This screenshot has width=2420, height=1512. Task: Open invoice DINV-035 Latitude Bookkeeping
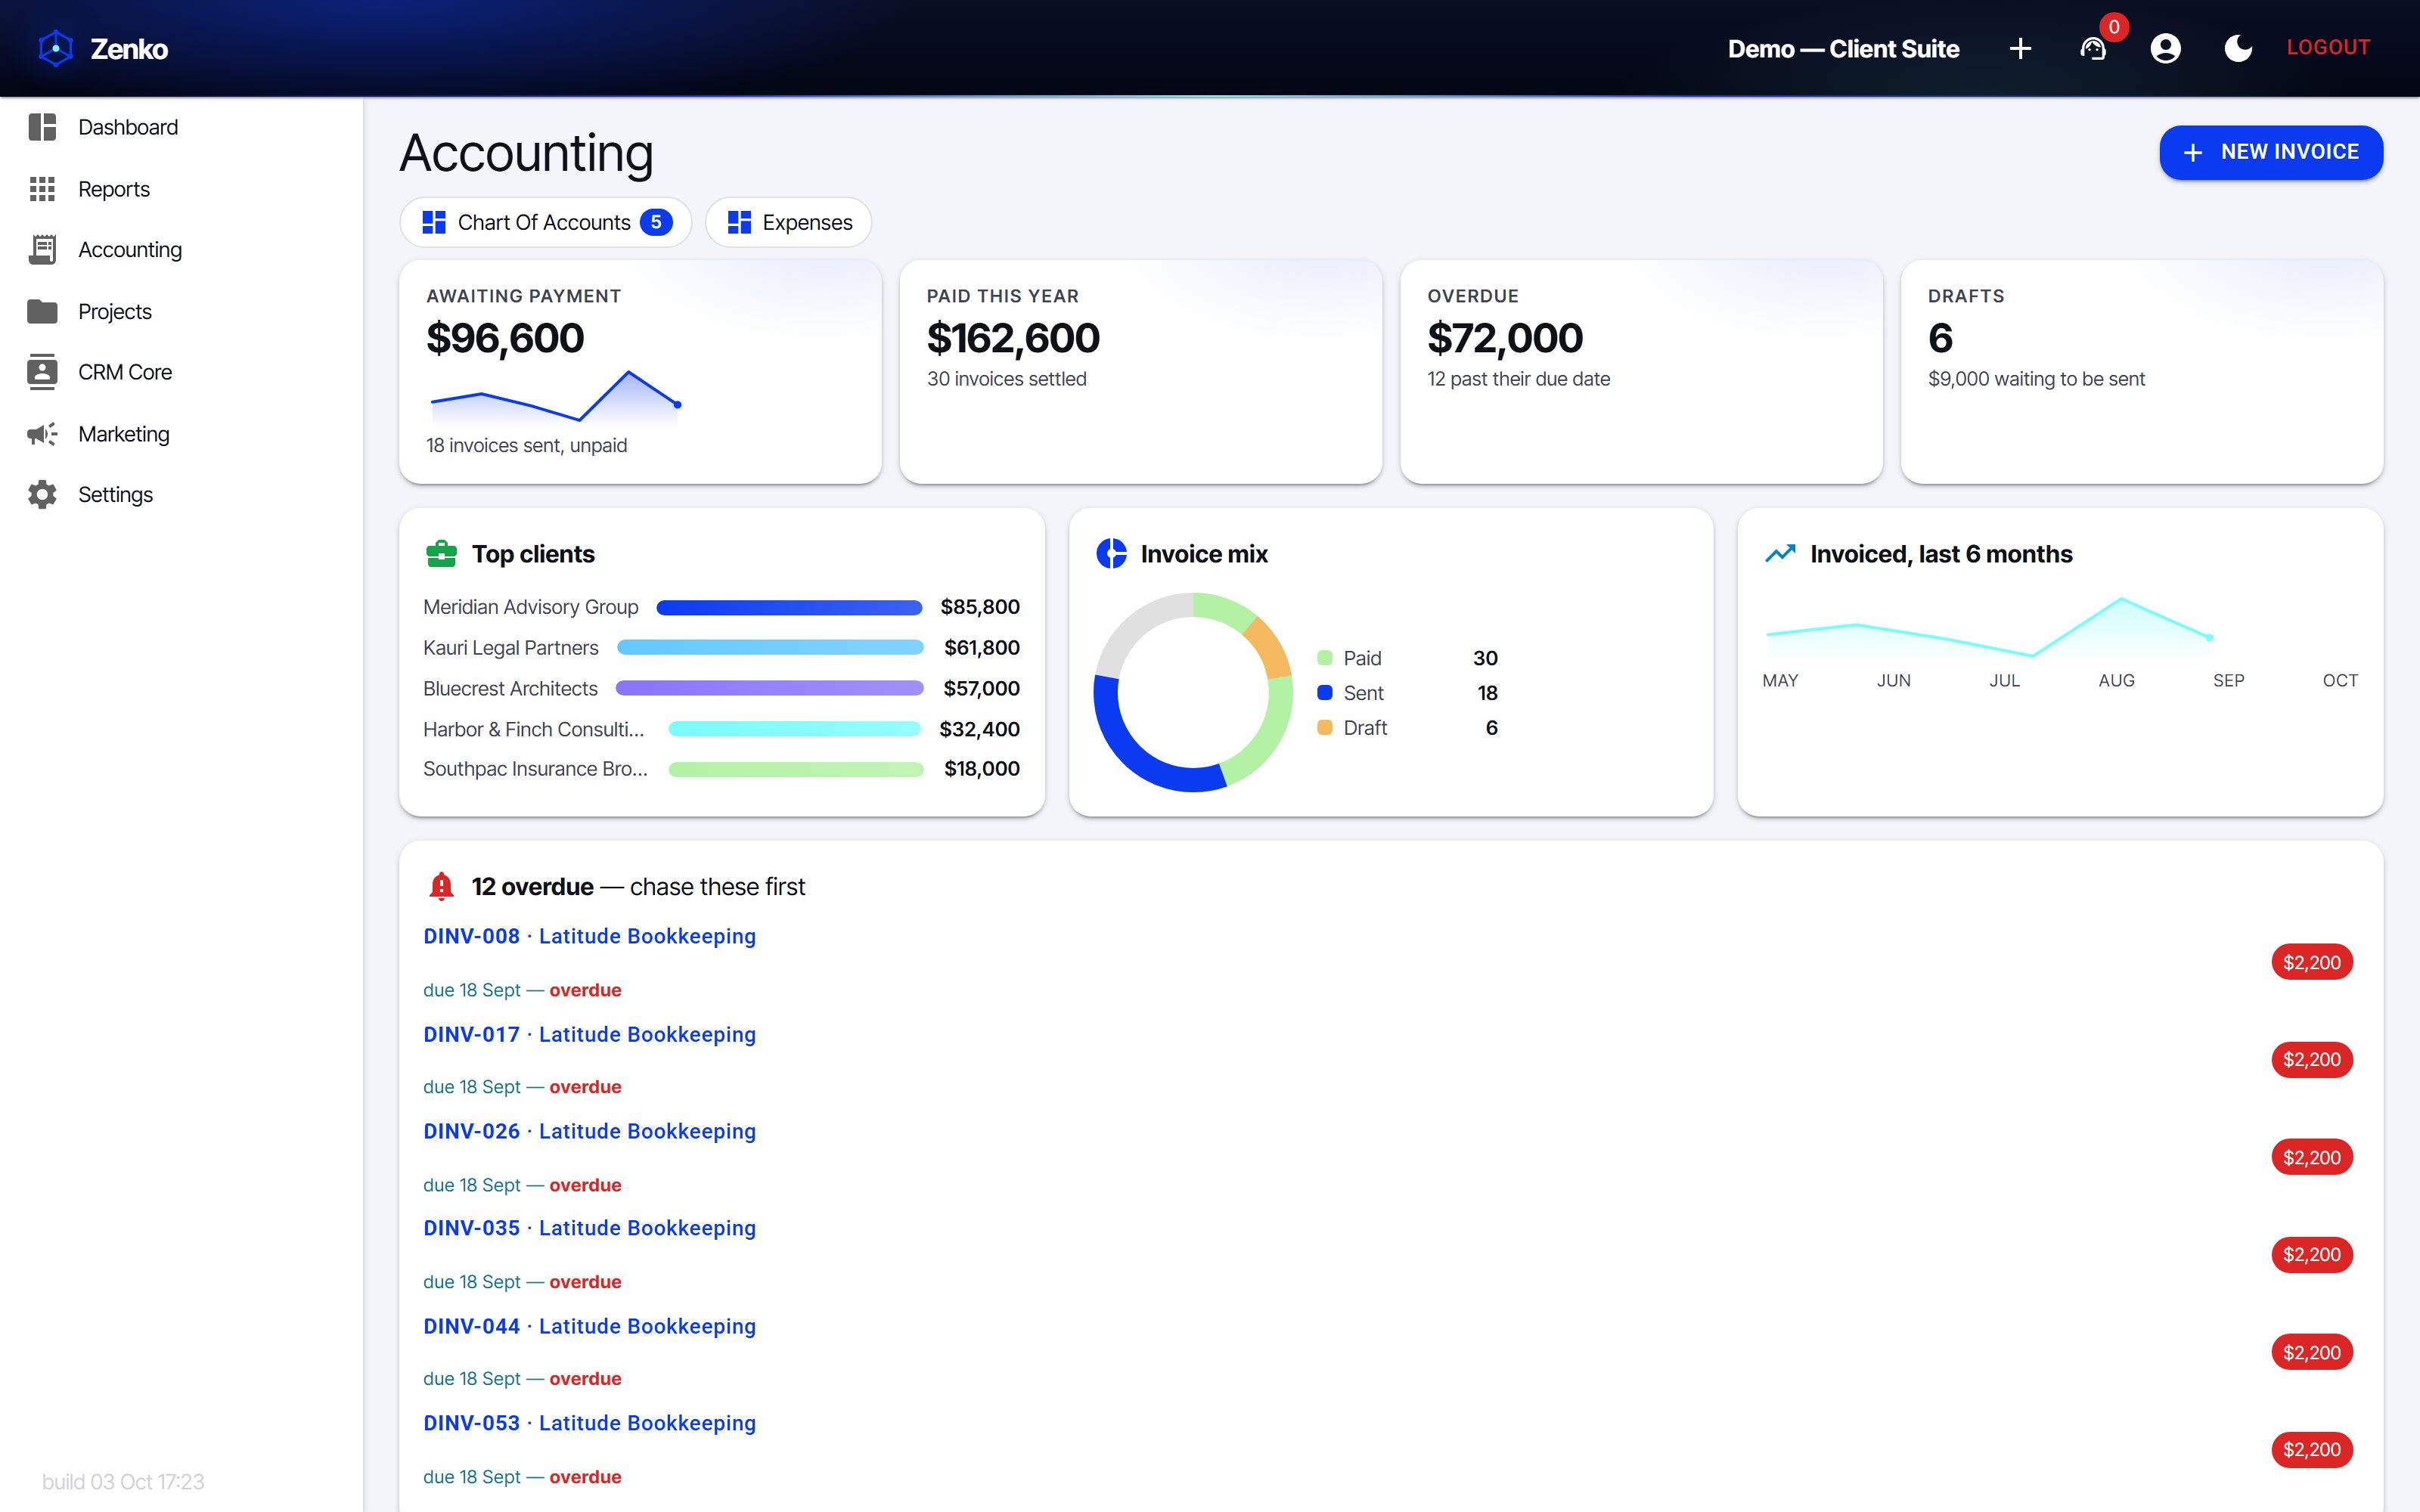click(x=589, y=1228)
